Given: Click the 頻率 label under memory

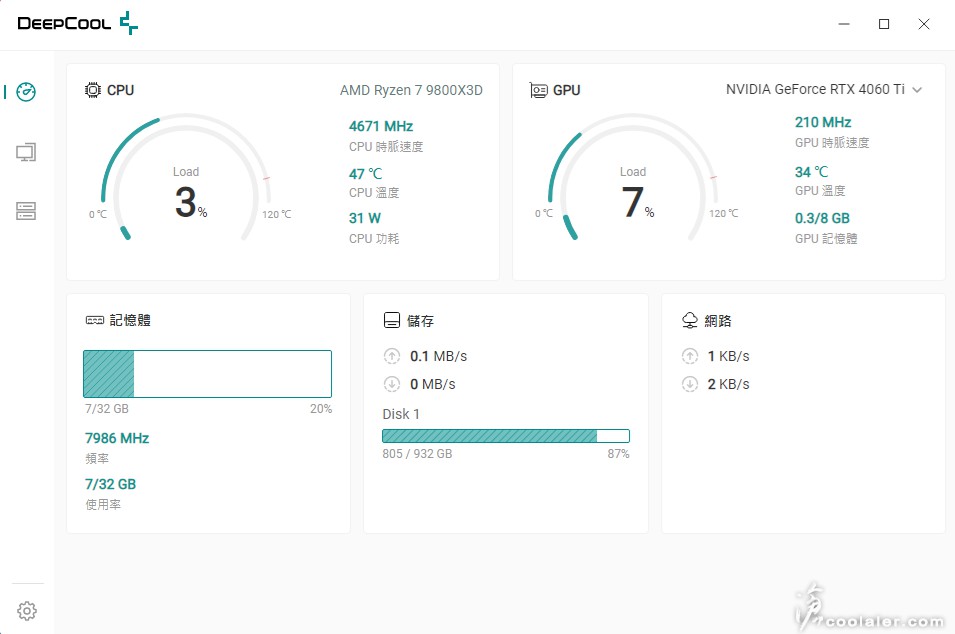Looking at the screenshot, I should 97,459.
